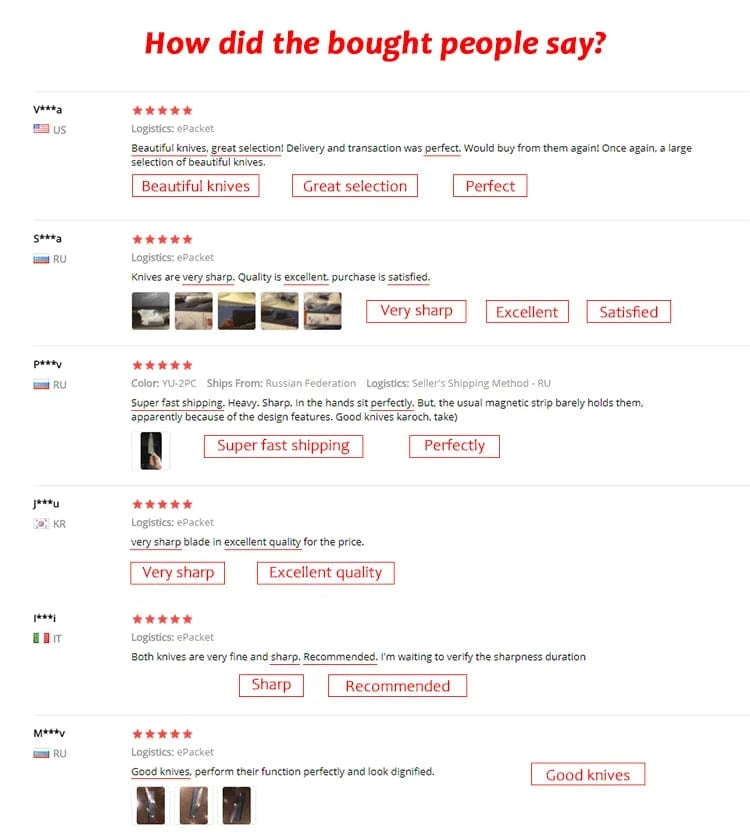750x840 pixels.
Task: Click the five-star rating on J***u's review
Action: click(162, 504)
